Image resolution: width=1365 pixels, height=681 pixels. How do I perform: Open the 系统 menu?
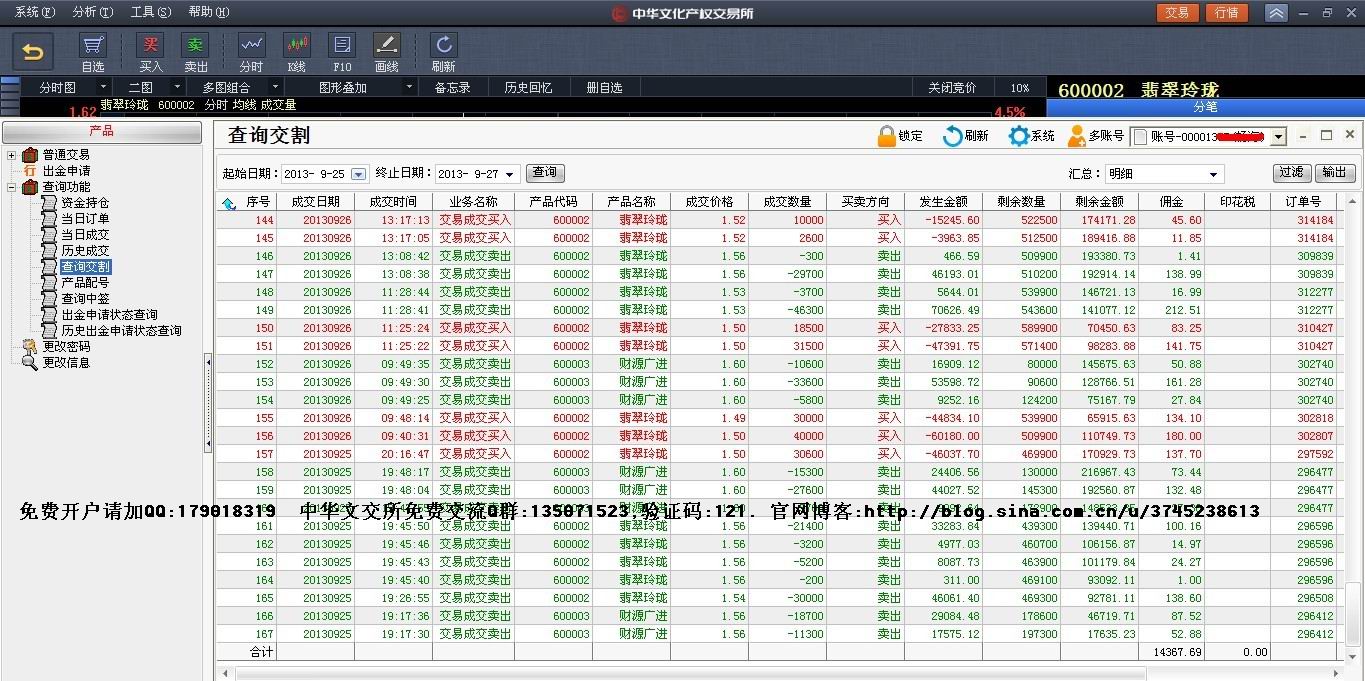[x=34, y=12]
